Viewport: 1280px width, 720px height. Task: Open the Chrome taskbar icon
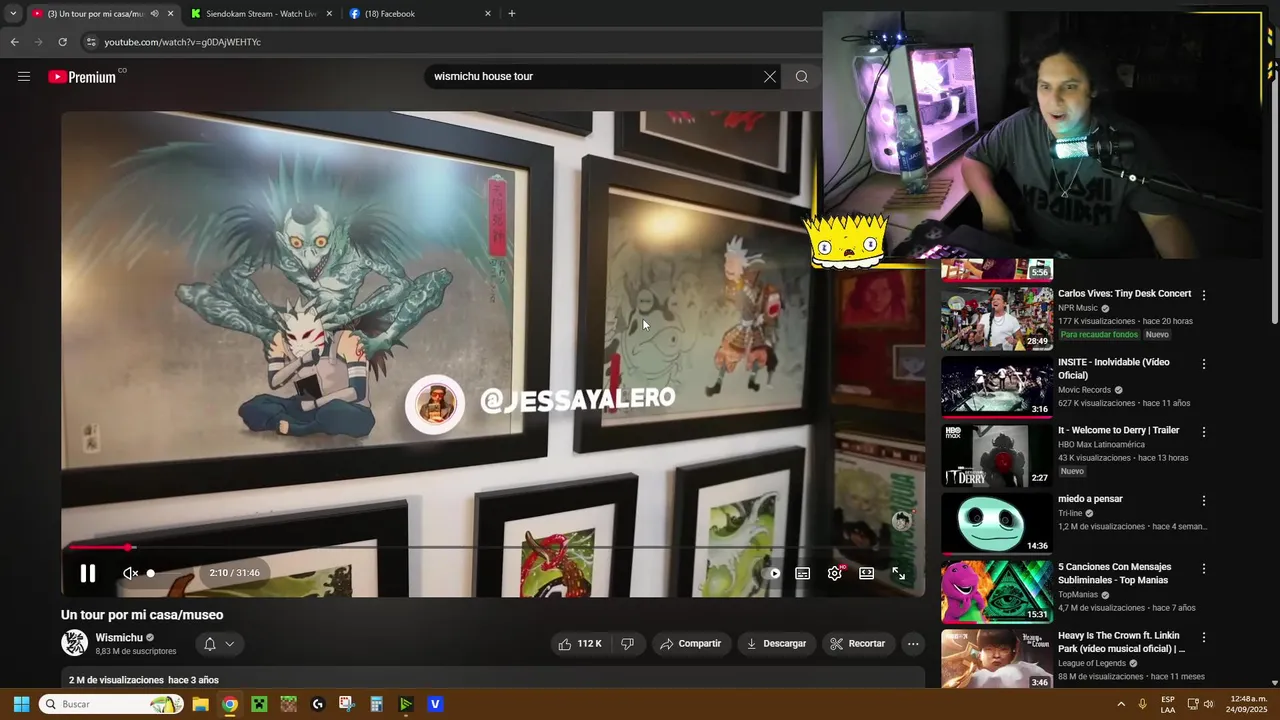pos(230,704)
